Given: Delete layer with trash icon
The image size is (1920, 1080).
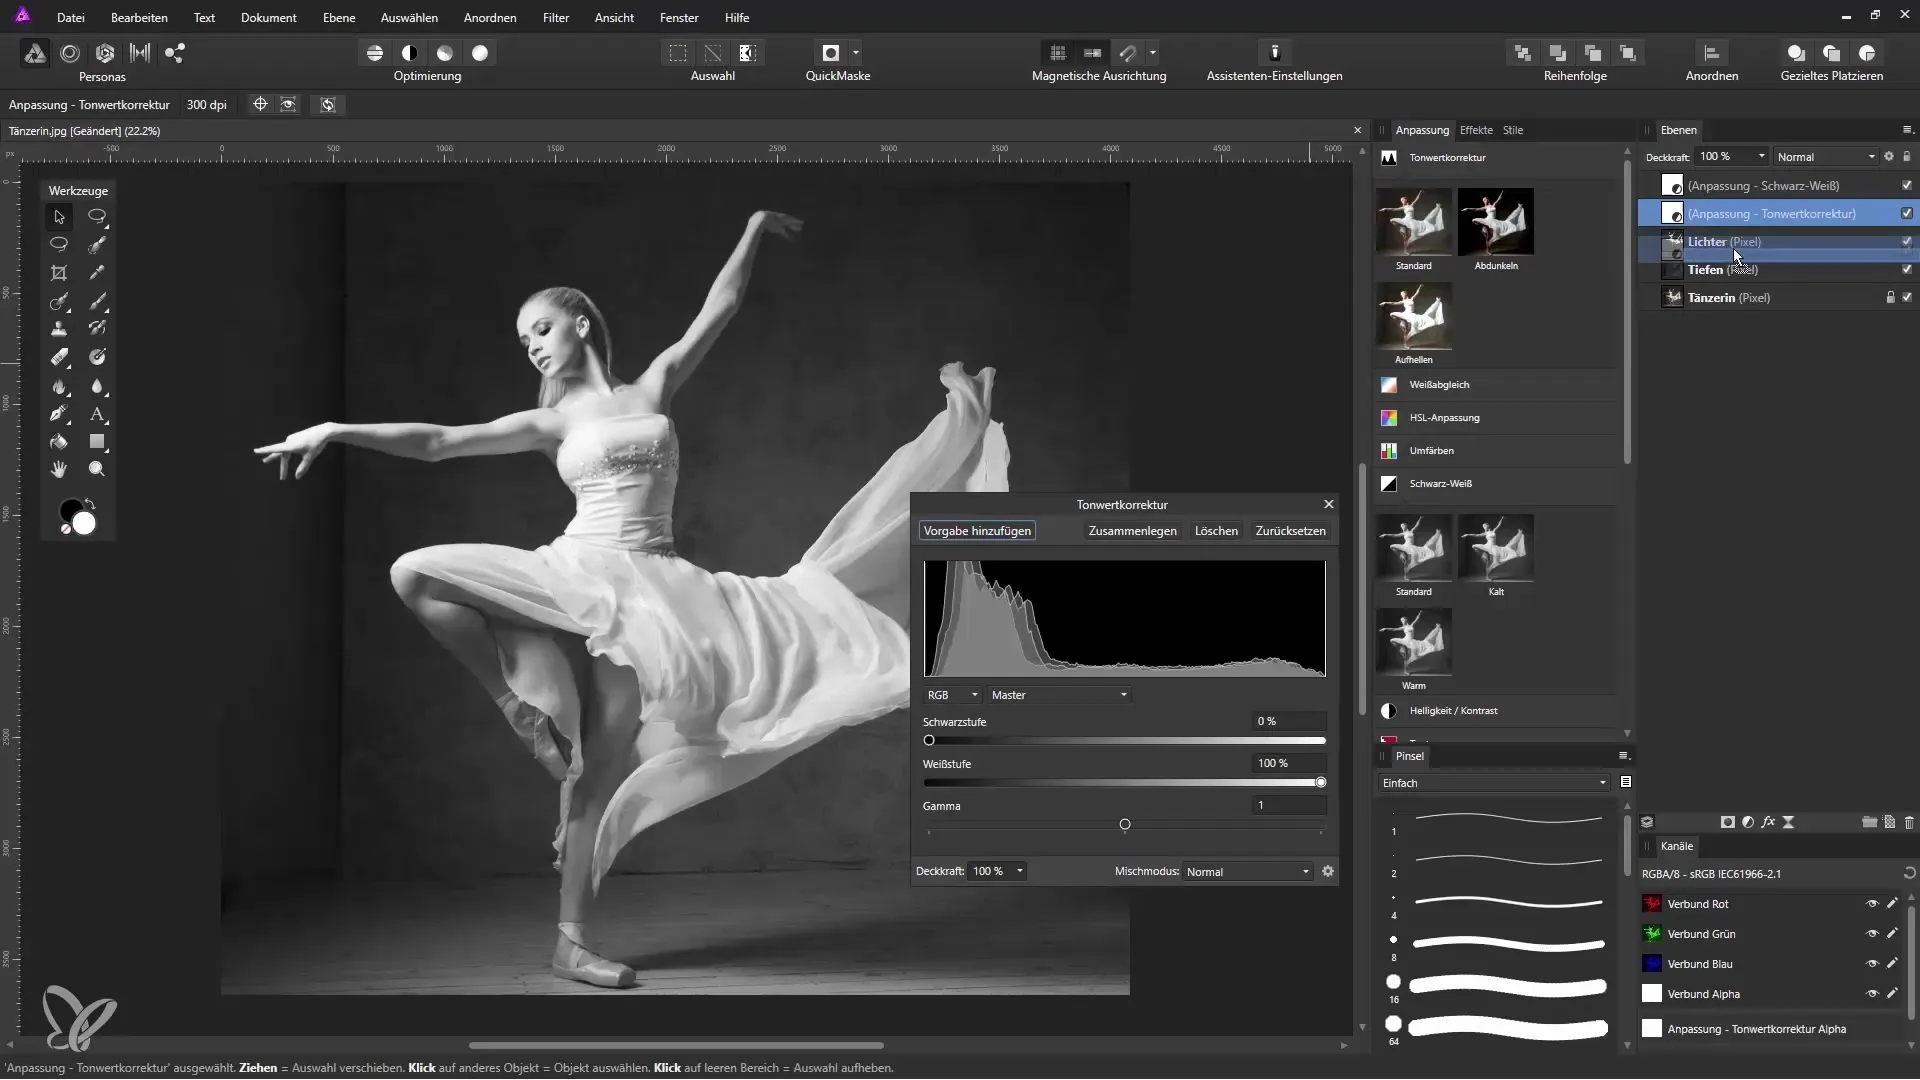Looking at the screenshot, I should tap(1909, 822).
